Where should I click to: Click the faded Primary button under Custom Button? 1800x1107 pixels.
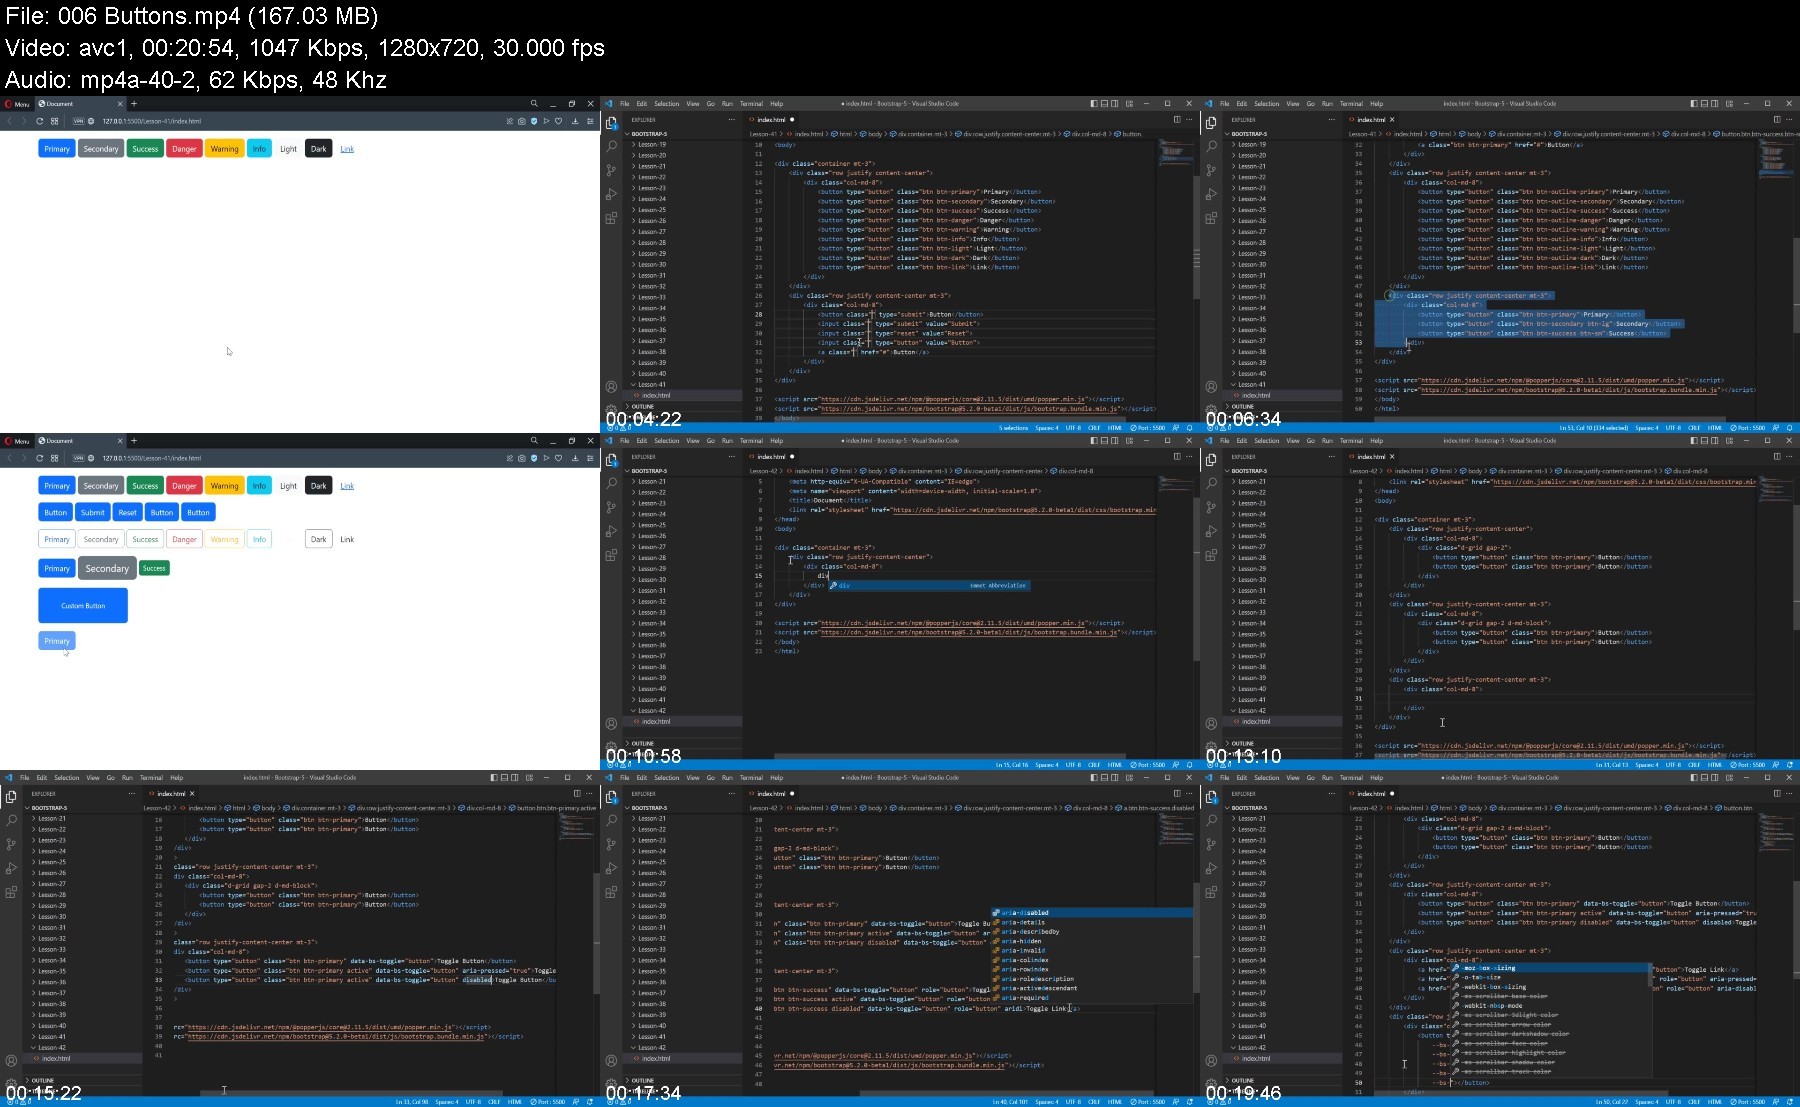[x=57, y=641]
